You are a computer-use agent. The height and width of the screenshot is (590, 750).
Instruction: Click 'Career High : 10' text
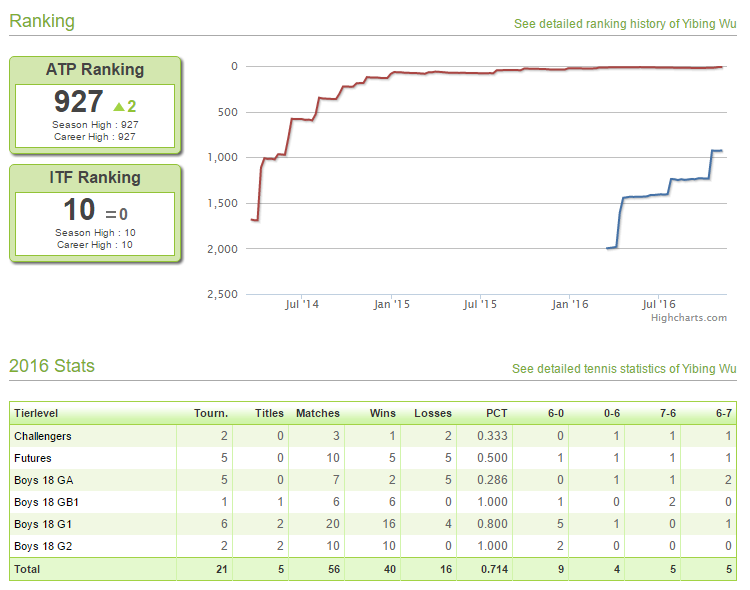point(95,245)
